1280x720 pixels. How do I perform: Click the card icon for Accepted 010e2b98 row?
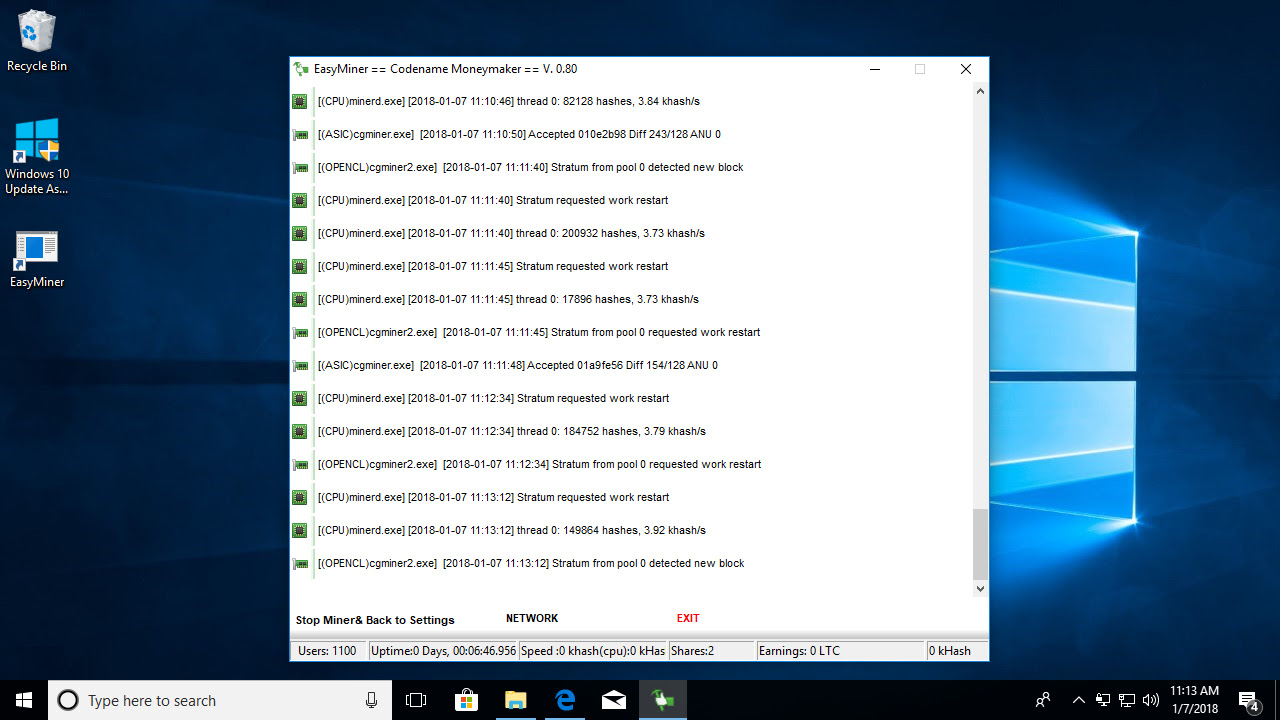(299, 134)
